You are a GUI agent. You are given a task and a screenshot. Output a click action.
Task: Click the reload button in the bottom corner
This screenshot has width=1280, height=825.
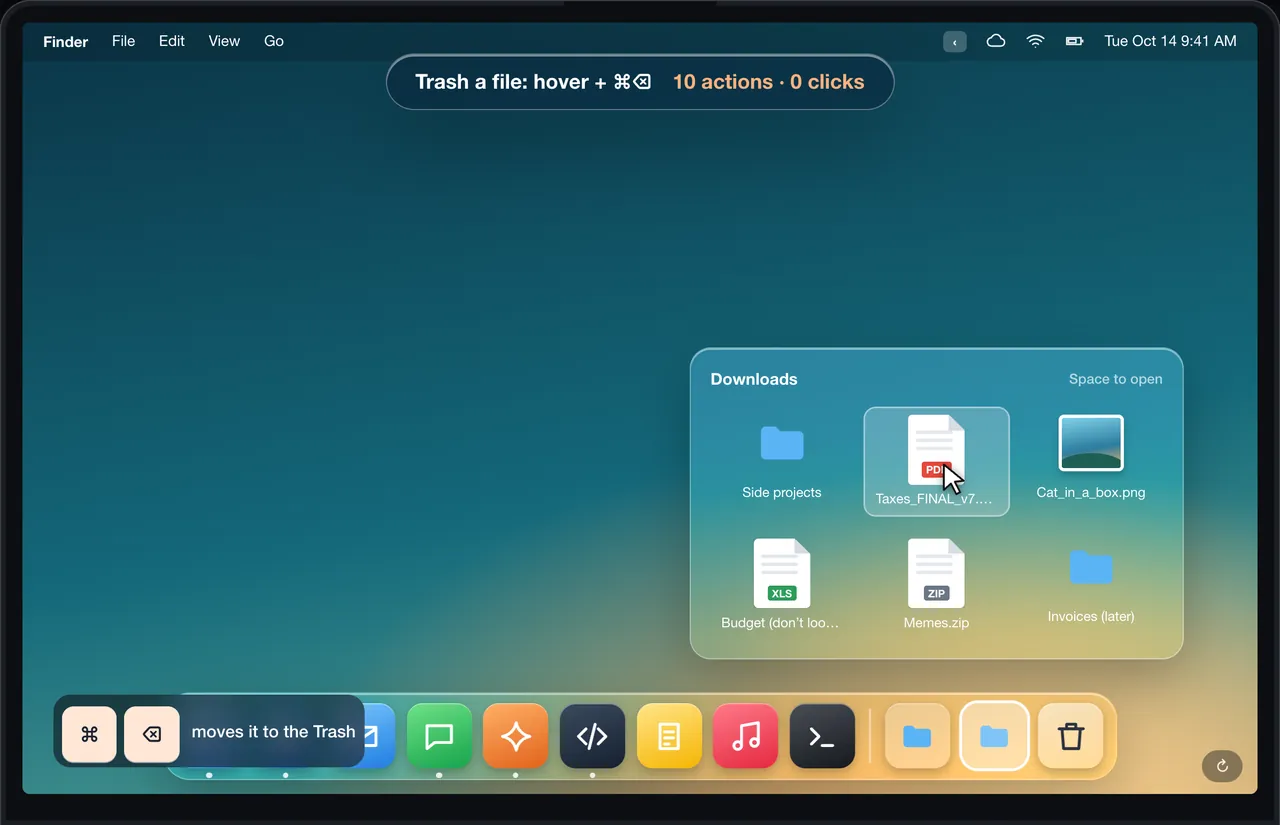point(1222,766)
